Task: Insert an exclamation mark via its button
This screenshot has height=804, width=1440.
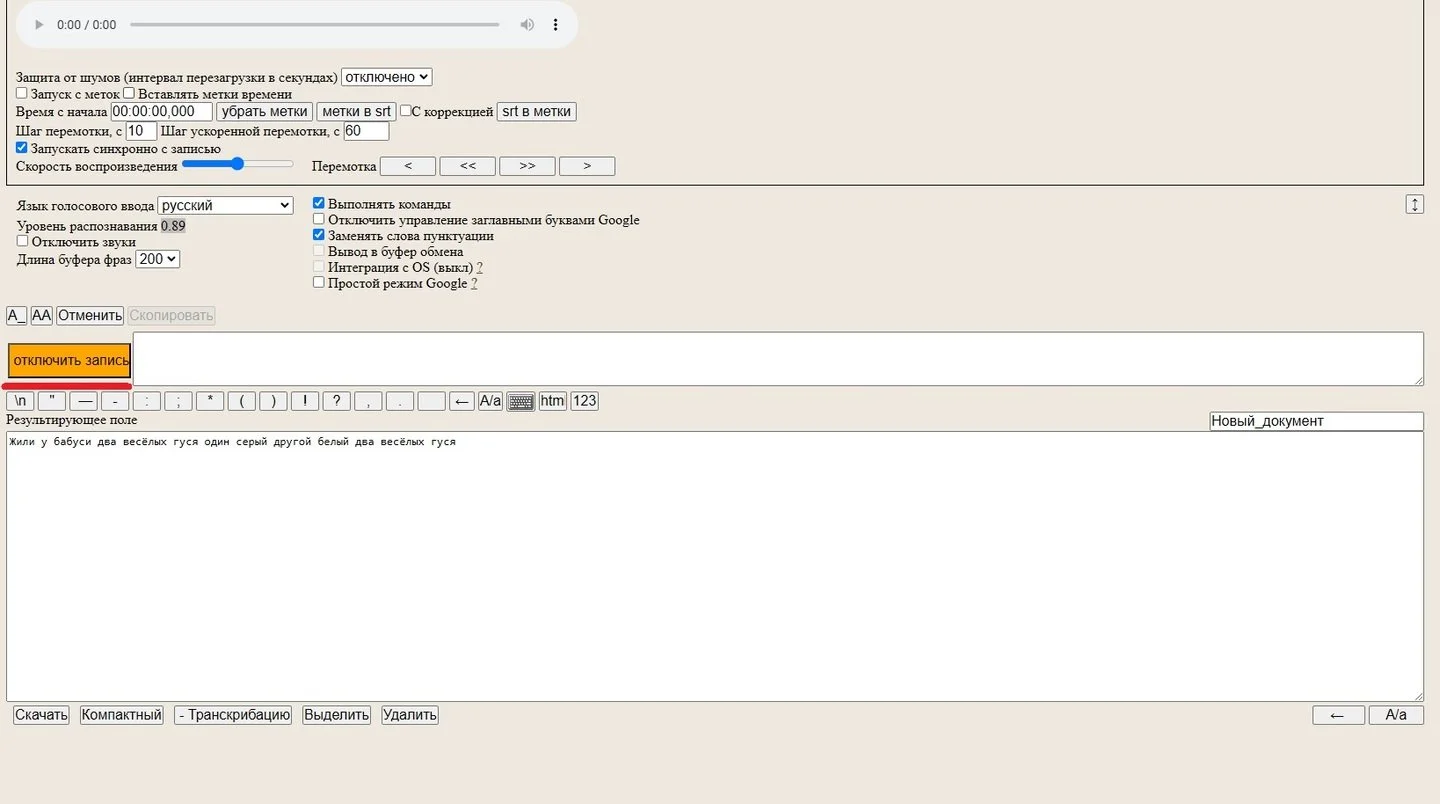Action: (x=305, y=401)
